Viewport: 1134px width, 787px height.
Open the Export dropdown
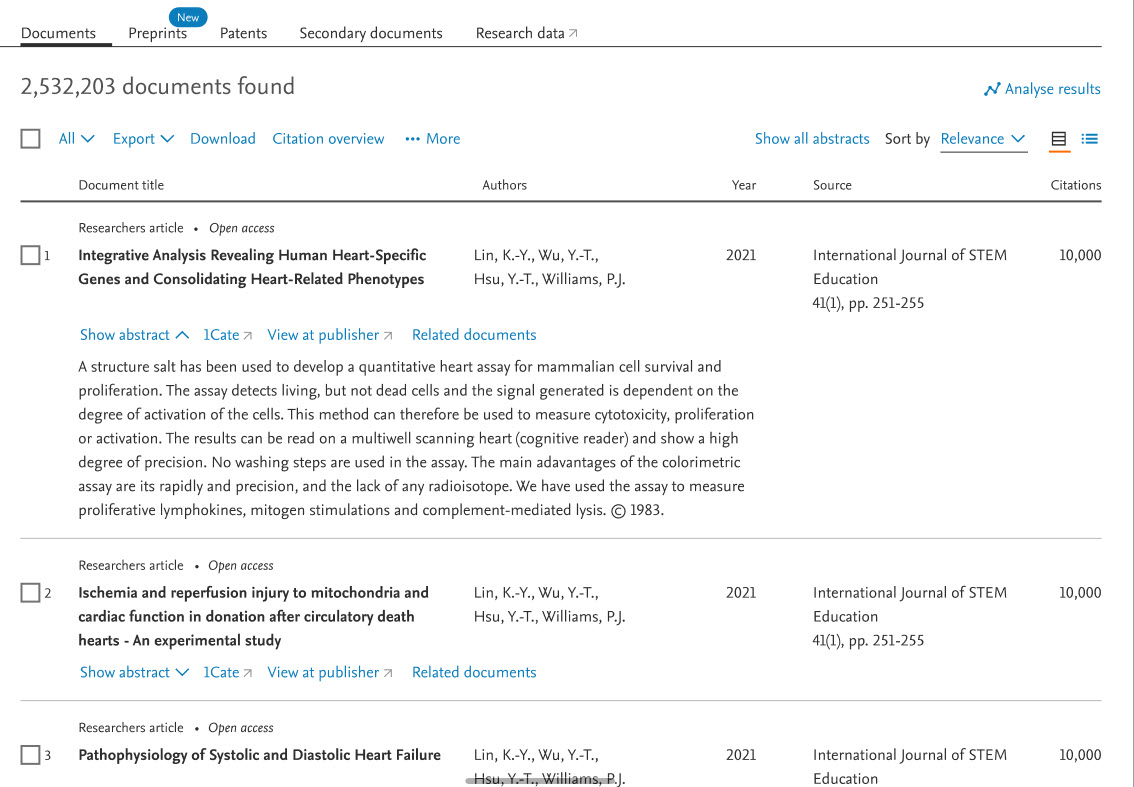143,138
